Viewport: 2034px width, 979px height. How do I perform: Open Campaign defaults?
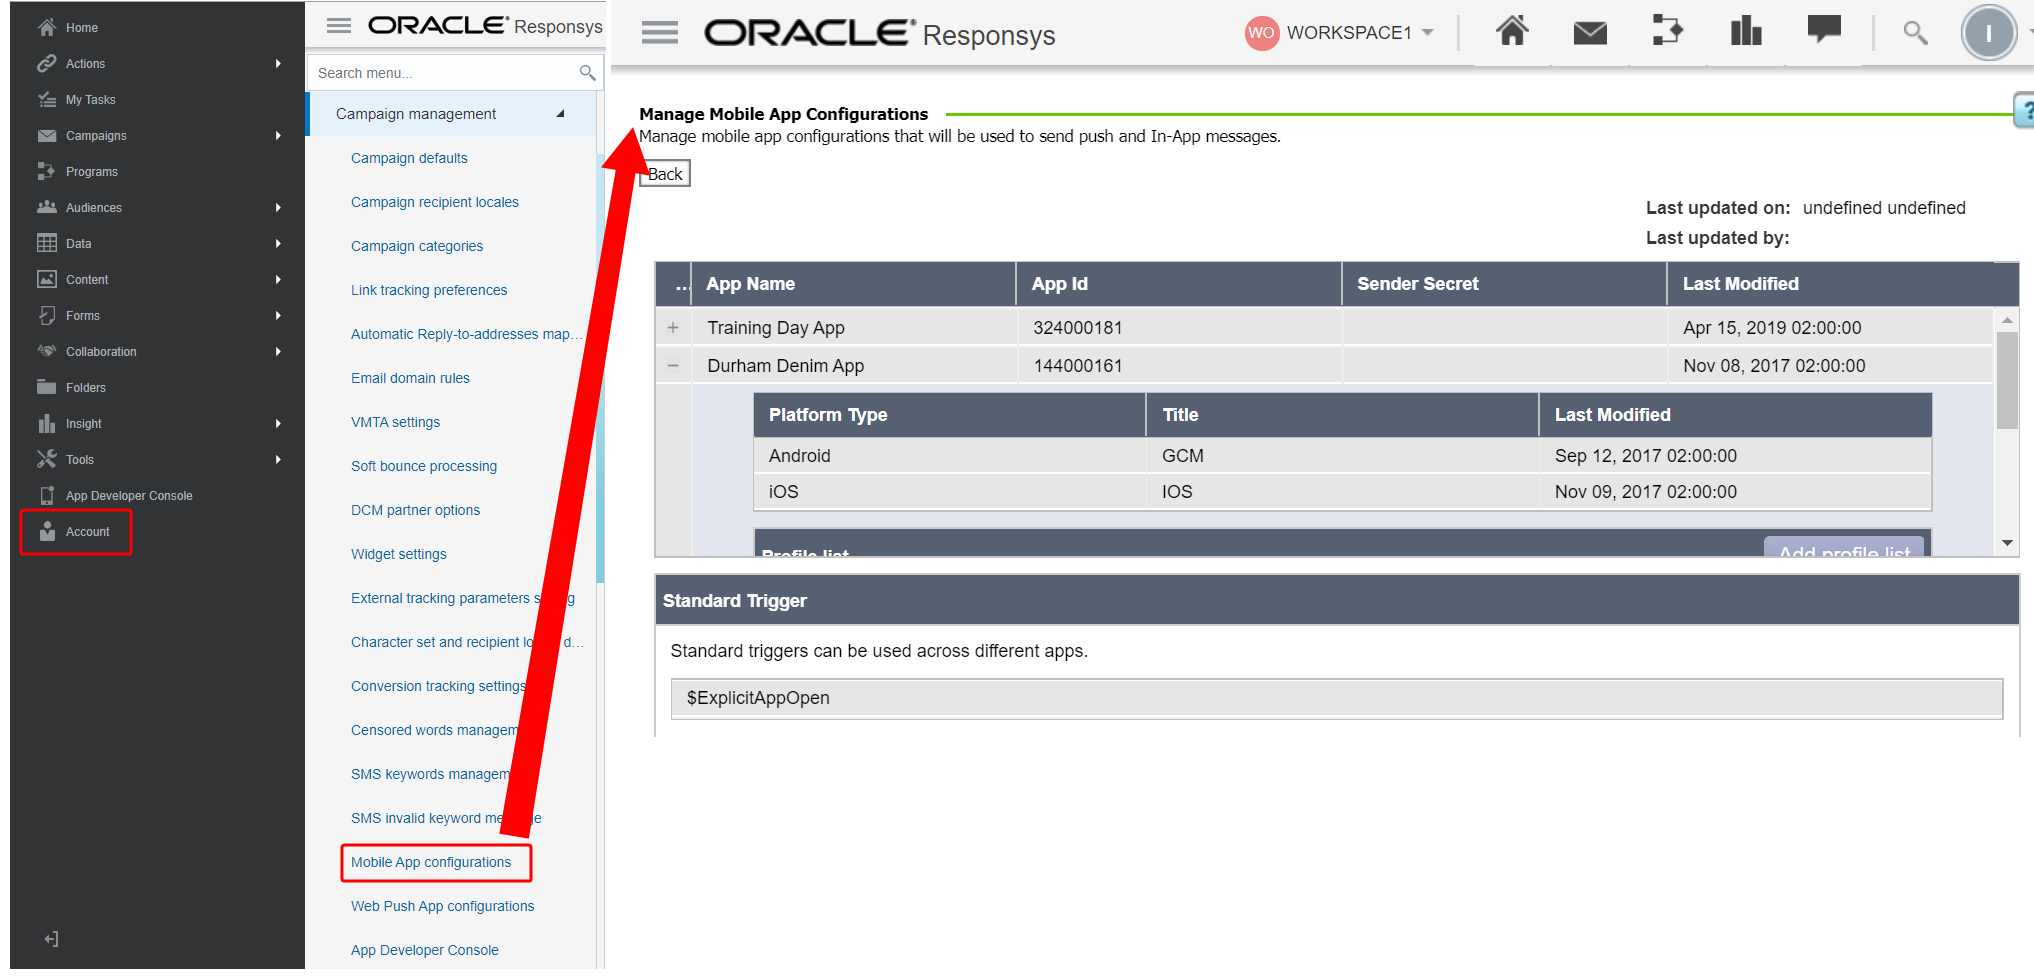click(409, 158)
